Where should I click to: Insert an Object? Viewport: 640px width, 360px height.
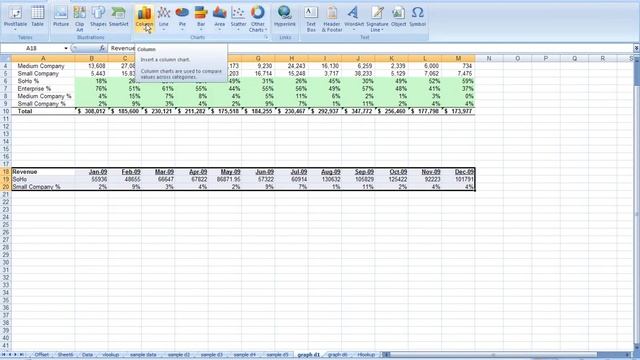398,18
